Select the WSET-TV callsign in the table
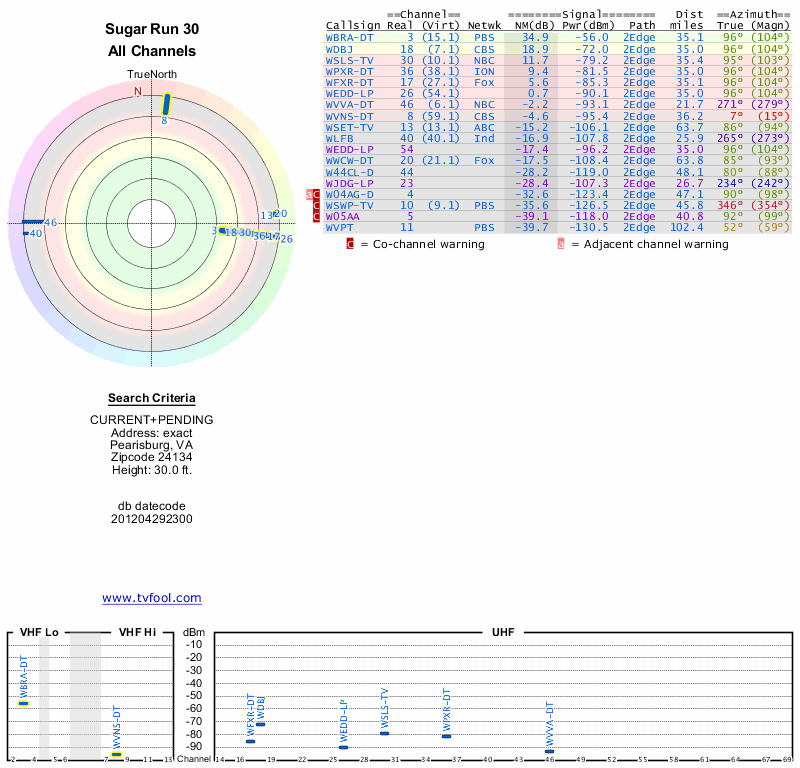 point(349,127)
